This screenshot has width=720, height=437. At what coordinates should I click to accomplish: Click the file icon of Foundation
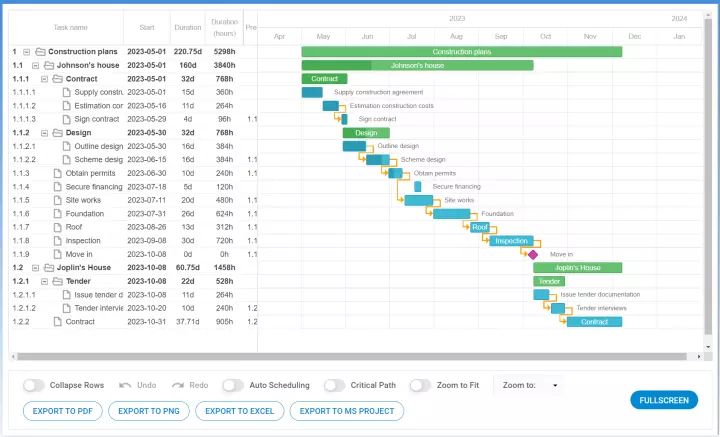coord(57,214)
